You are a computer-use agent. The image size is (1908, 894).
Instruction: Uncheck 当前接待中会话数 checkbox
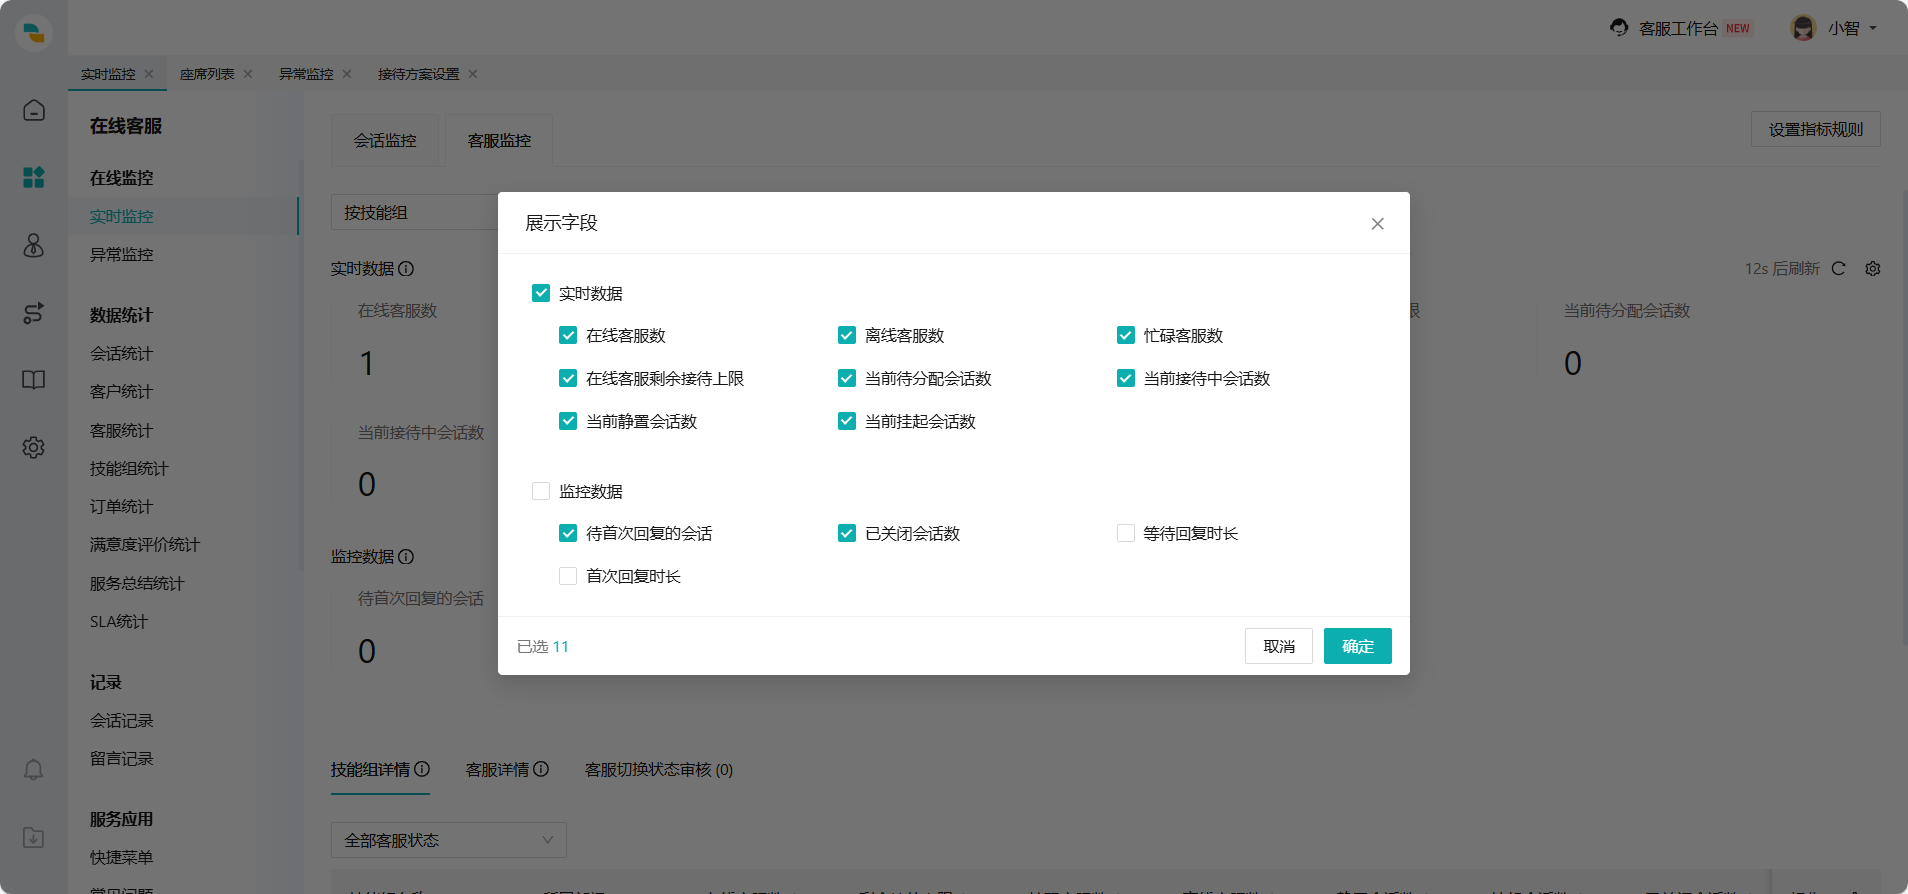(1126, 378)
